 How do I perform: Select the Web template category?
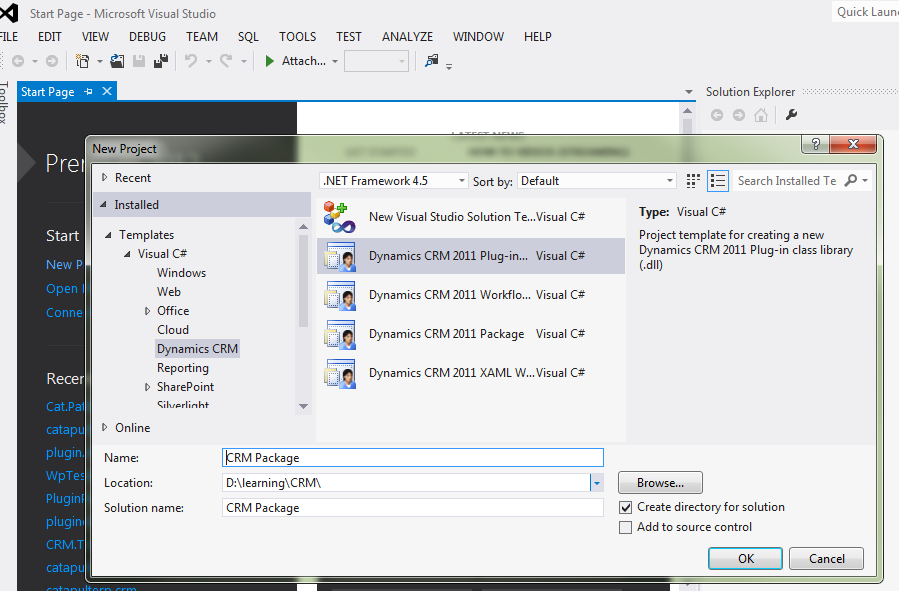pyautogui.click(x=169, y=292)
